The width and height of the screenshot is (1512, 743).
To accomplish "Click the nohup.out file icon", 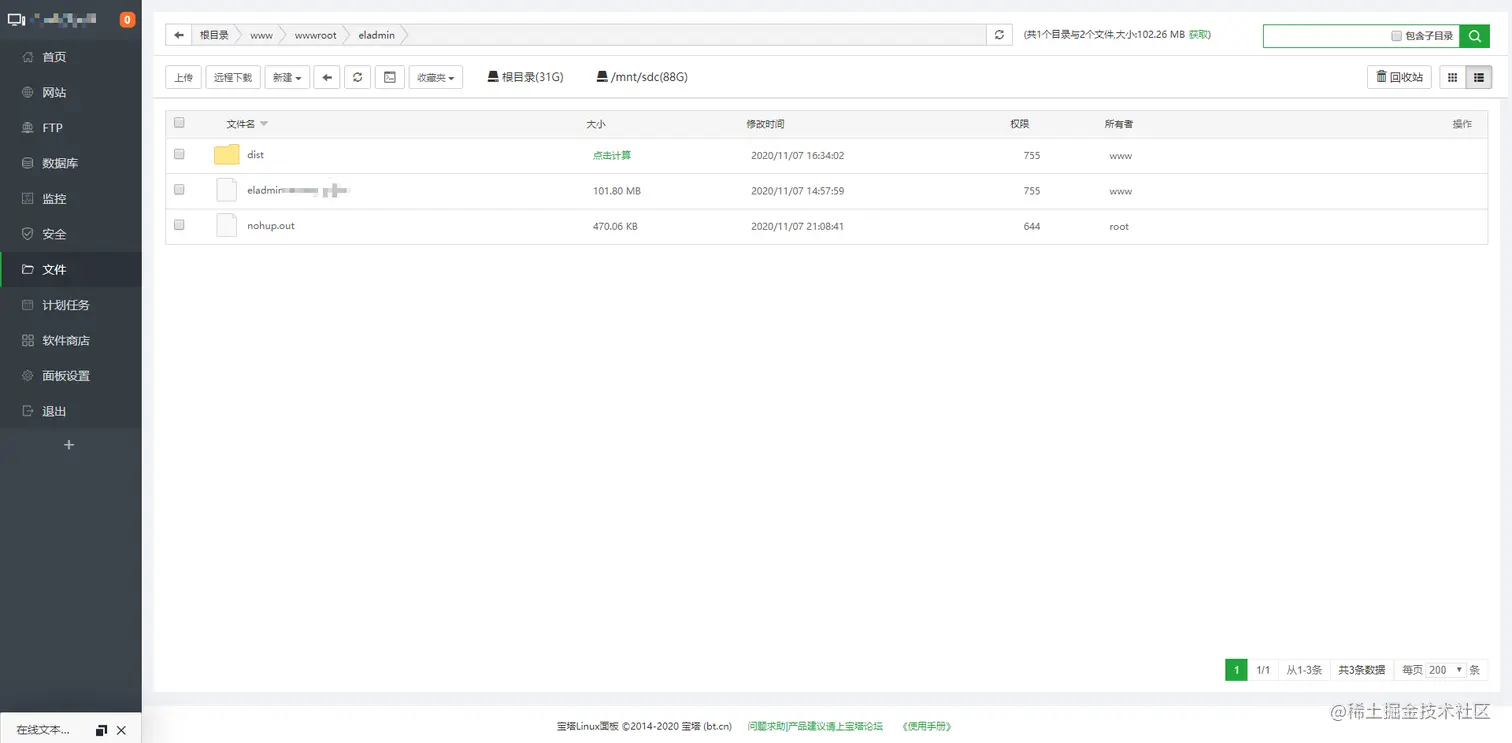I will (x=227, y=225).
